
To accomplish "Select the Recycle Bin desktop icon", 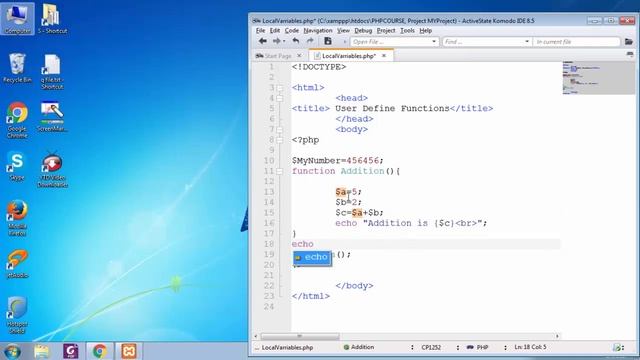I will coord(17,68).
